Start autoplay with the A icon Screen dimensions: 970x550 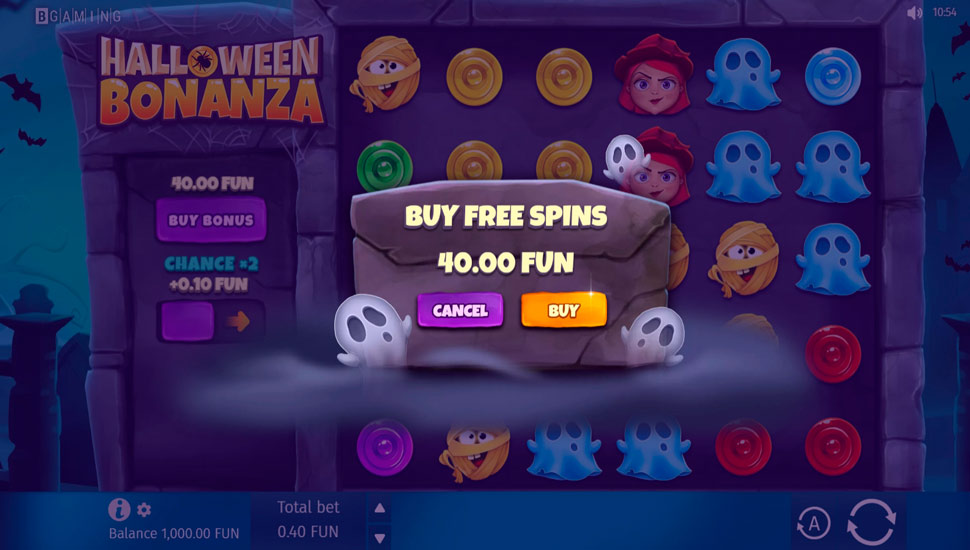(x=813, y=523)
